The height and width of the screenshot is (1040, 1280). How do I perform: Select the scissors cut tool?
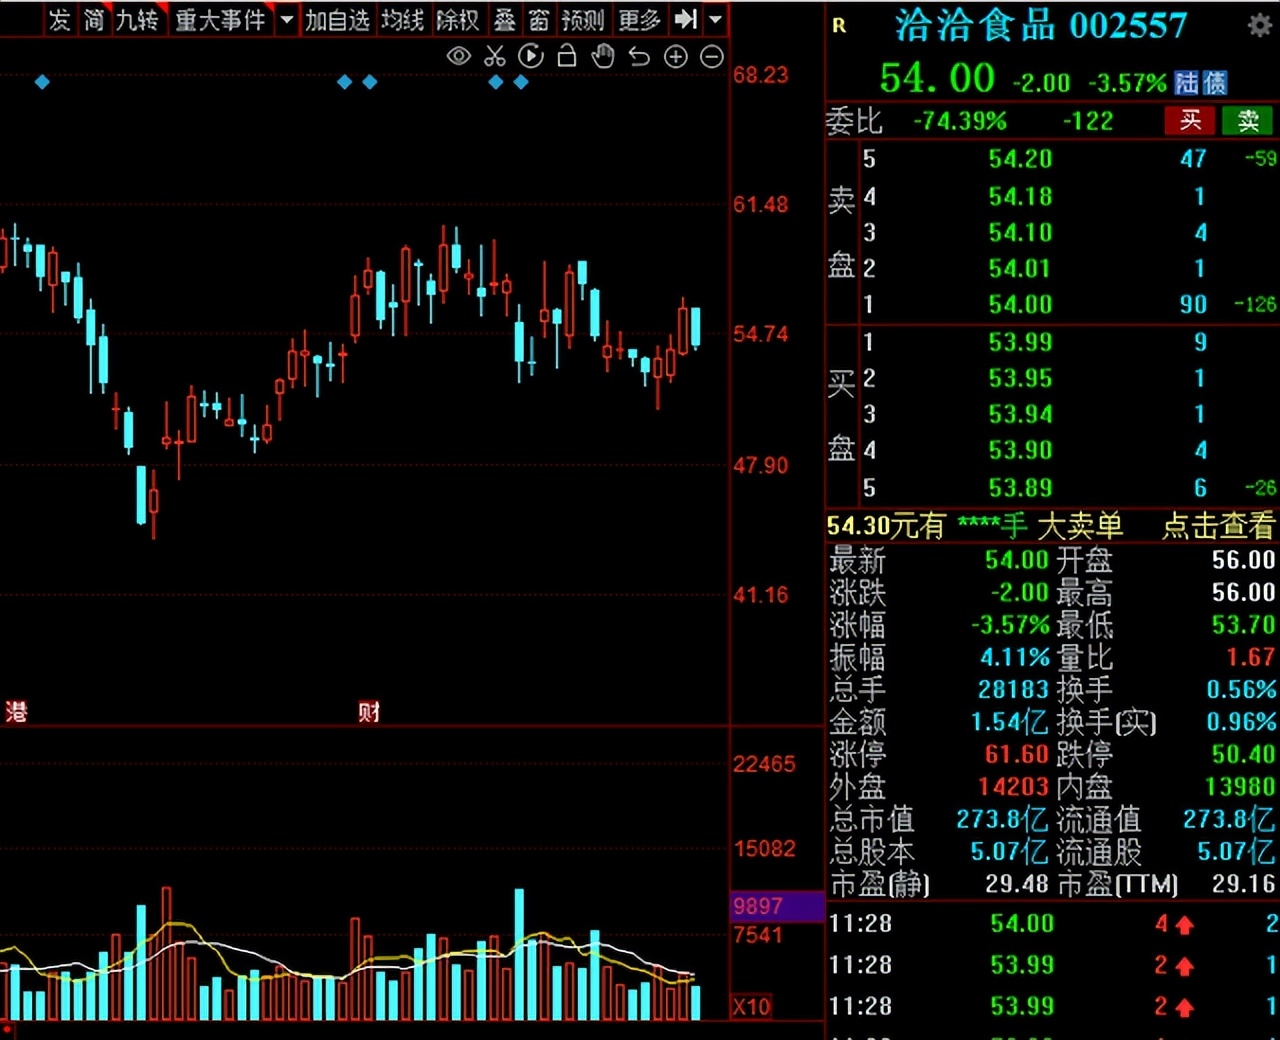click(494, 57)
